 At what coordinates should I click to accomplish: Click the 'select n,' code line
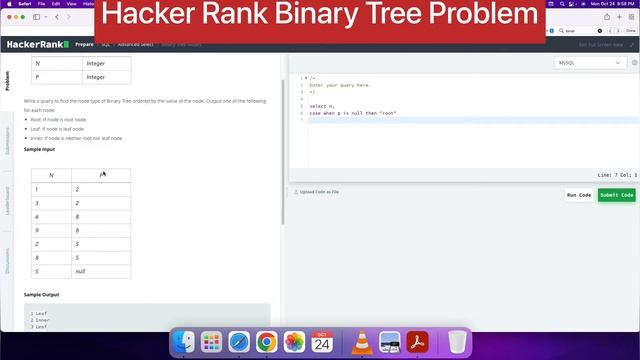(322, 106)
